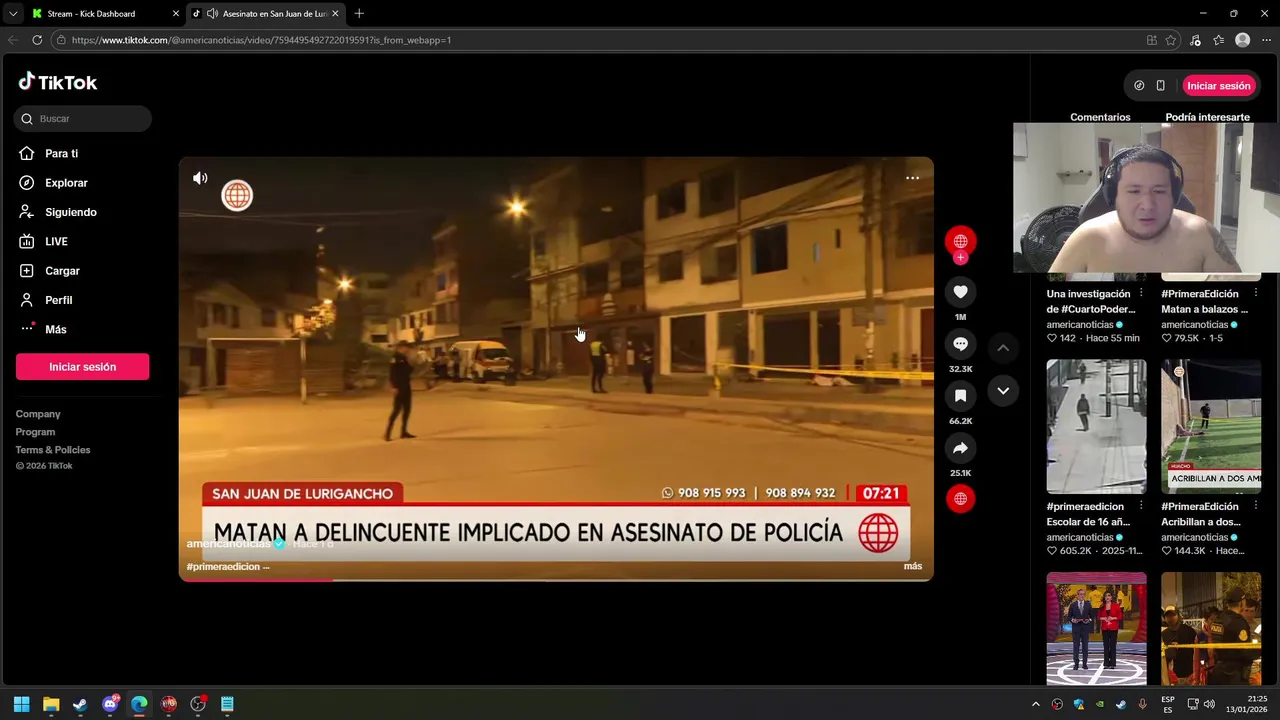Open the Acribillan a dos video thumbnail

click(x=1211, y=427)
